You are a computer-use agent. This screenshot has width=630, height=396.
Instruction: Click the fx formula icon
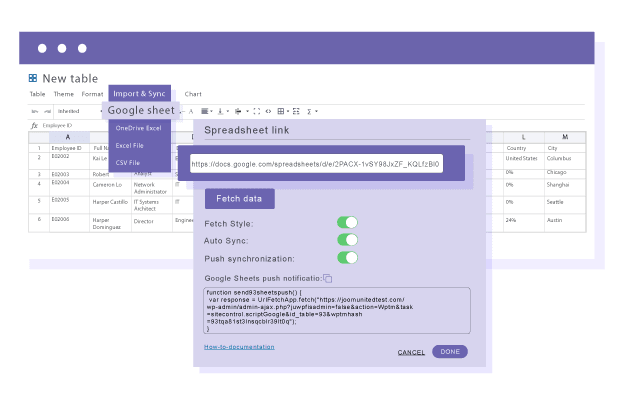click(35, 125)
